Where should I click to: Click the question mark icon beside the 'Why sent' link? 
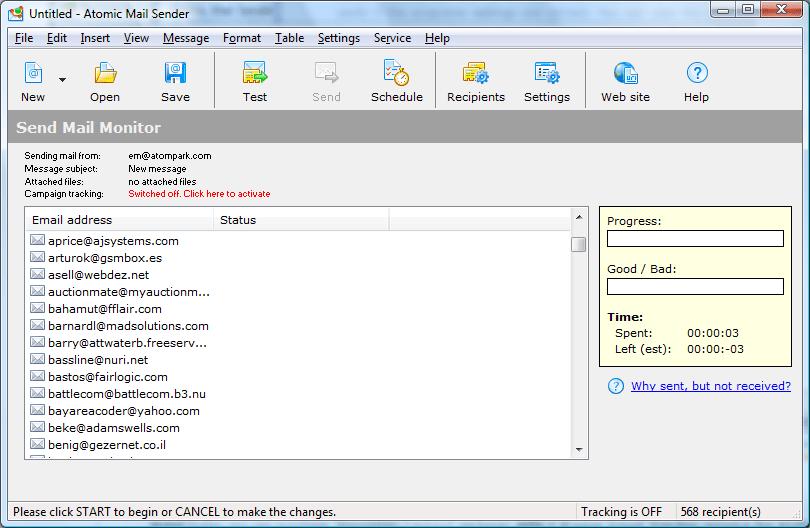pos(616,386)
